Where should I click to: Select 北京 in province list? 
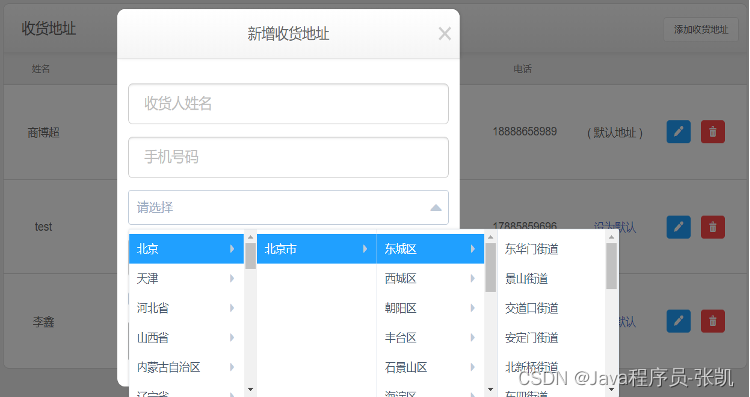click(186, 249)
